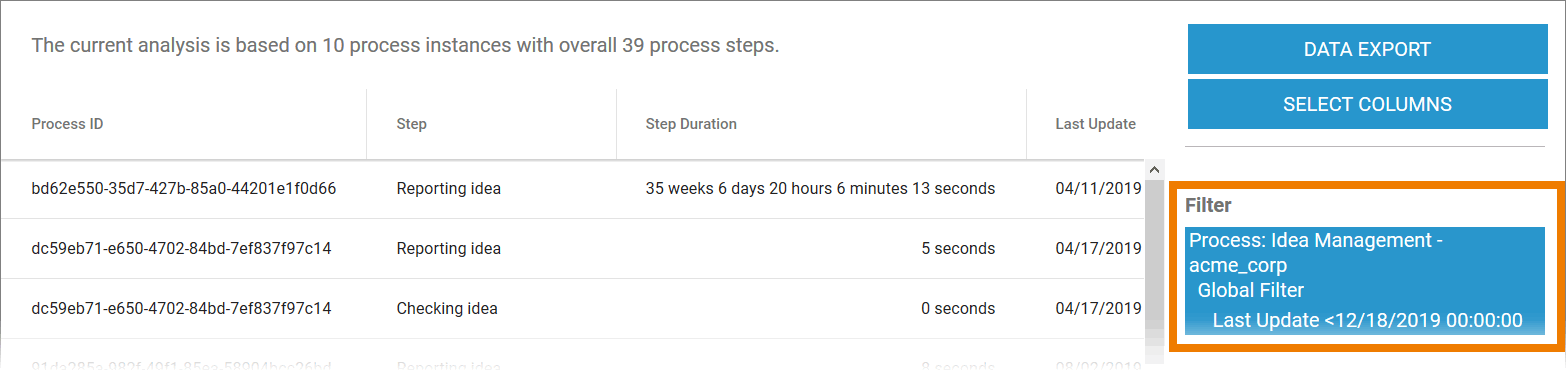Click the 35 weeks 6 days duration cell

(820, 188)
